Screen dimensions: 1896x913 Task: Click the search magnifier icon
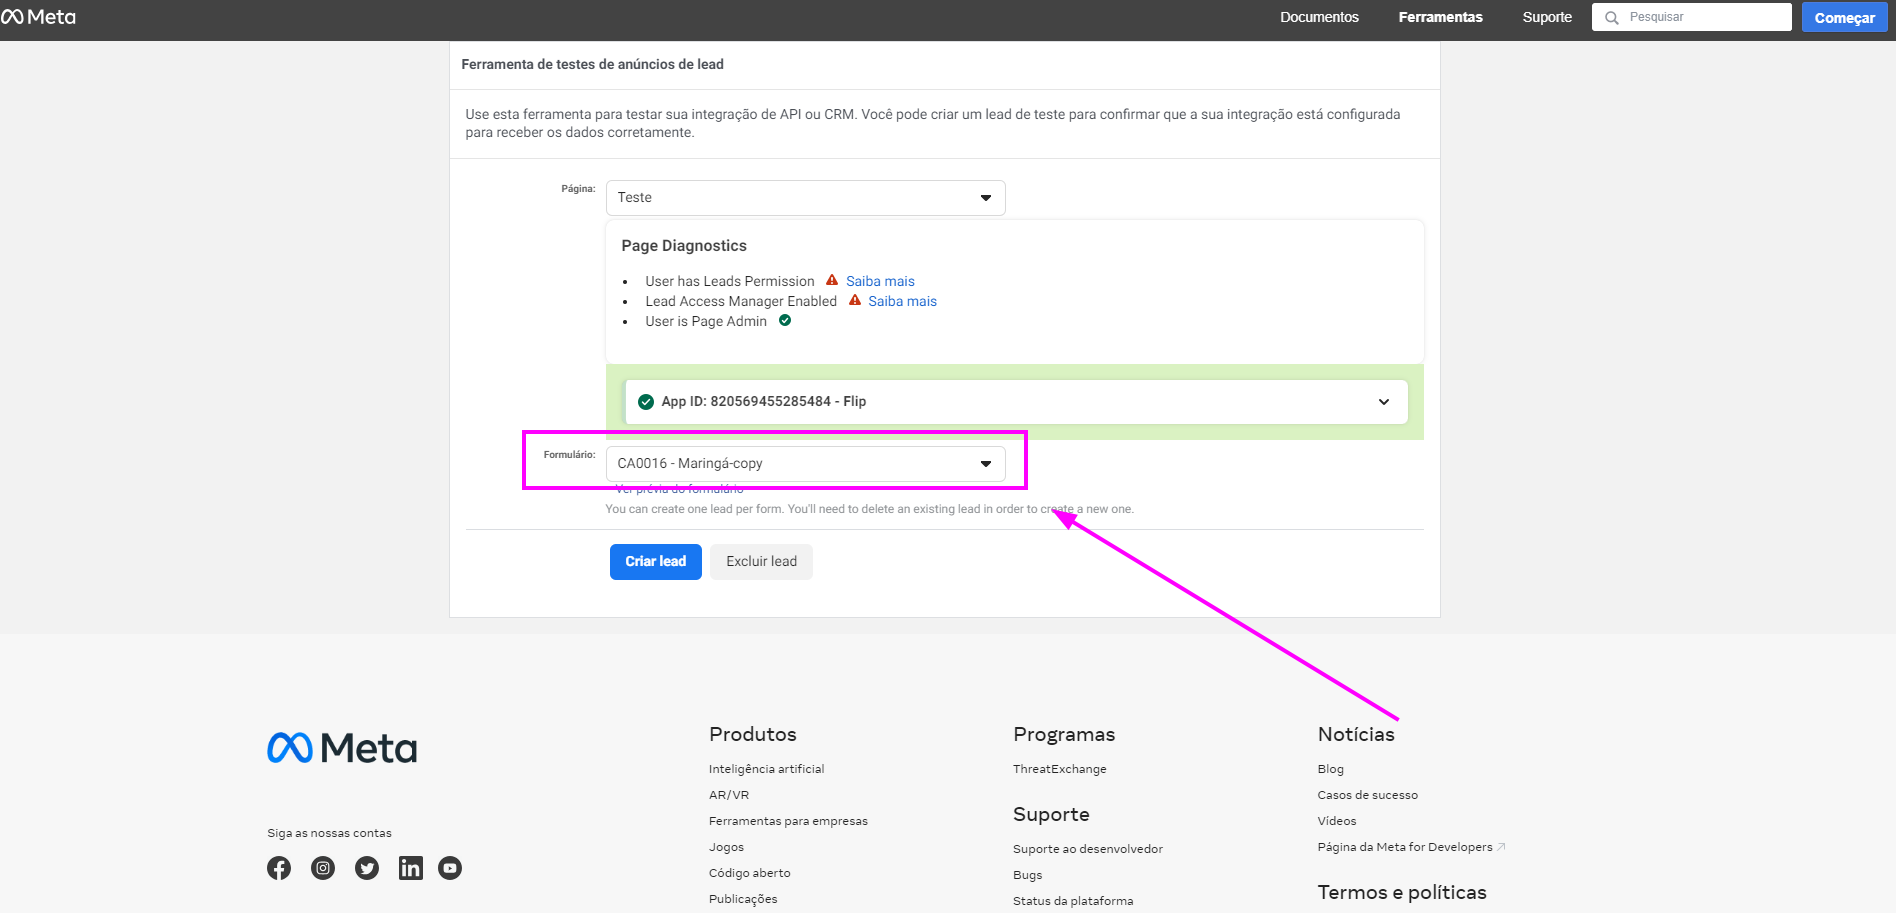pos(1611,18)
